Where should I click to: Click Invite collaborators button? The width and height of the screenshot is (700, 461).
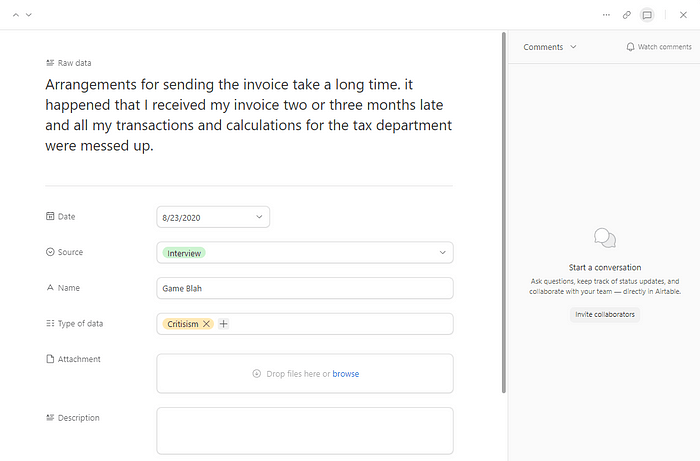pyautogui.click(x=604, y=314)
